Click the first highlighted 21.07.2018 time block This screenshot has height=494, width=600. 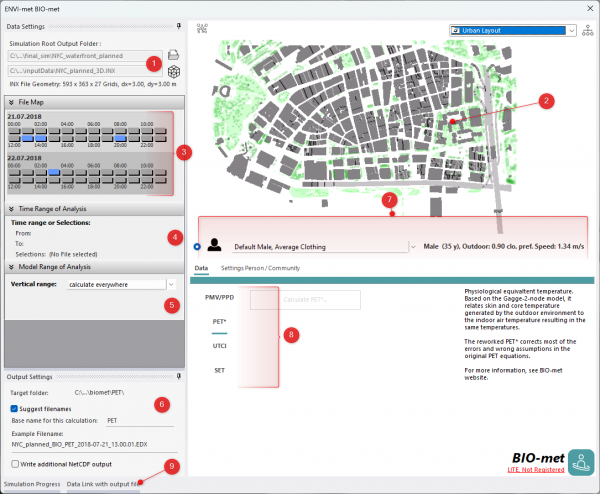[x=29, y=138]
